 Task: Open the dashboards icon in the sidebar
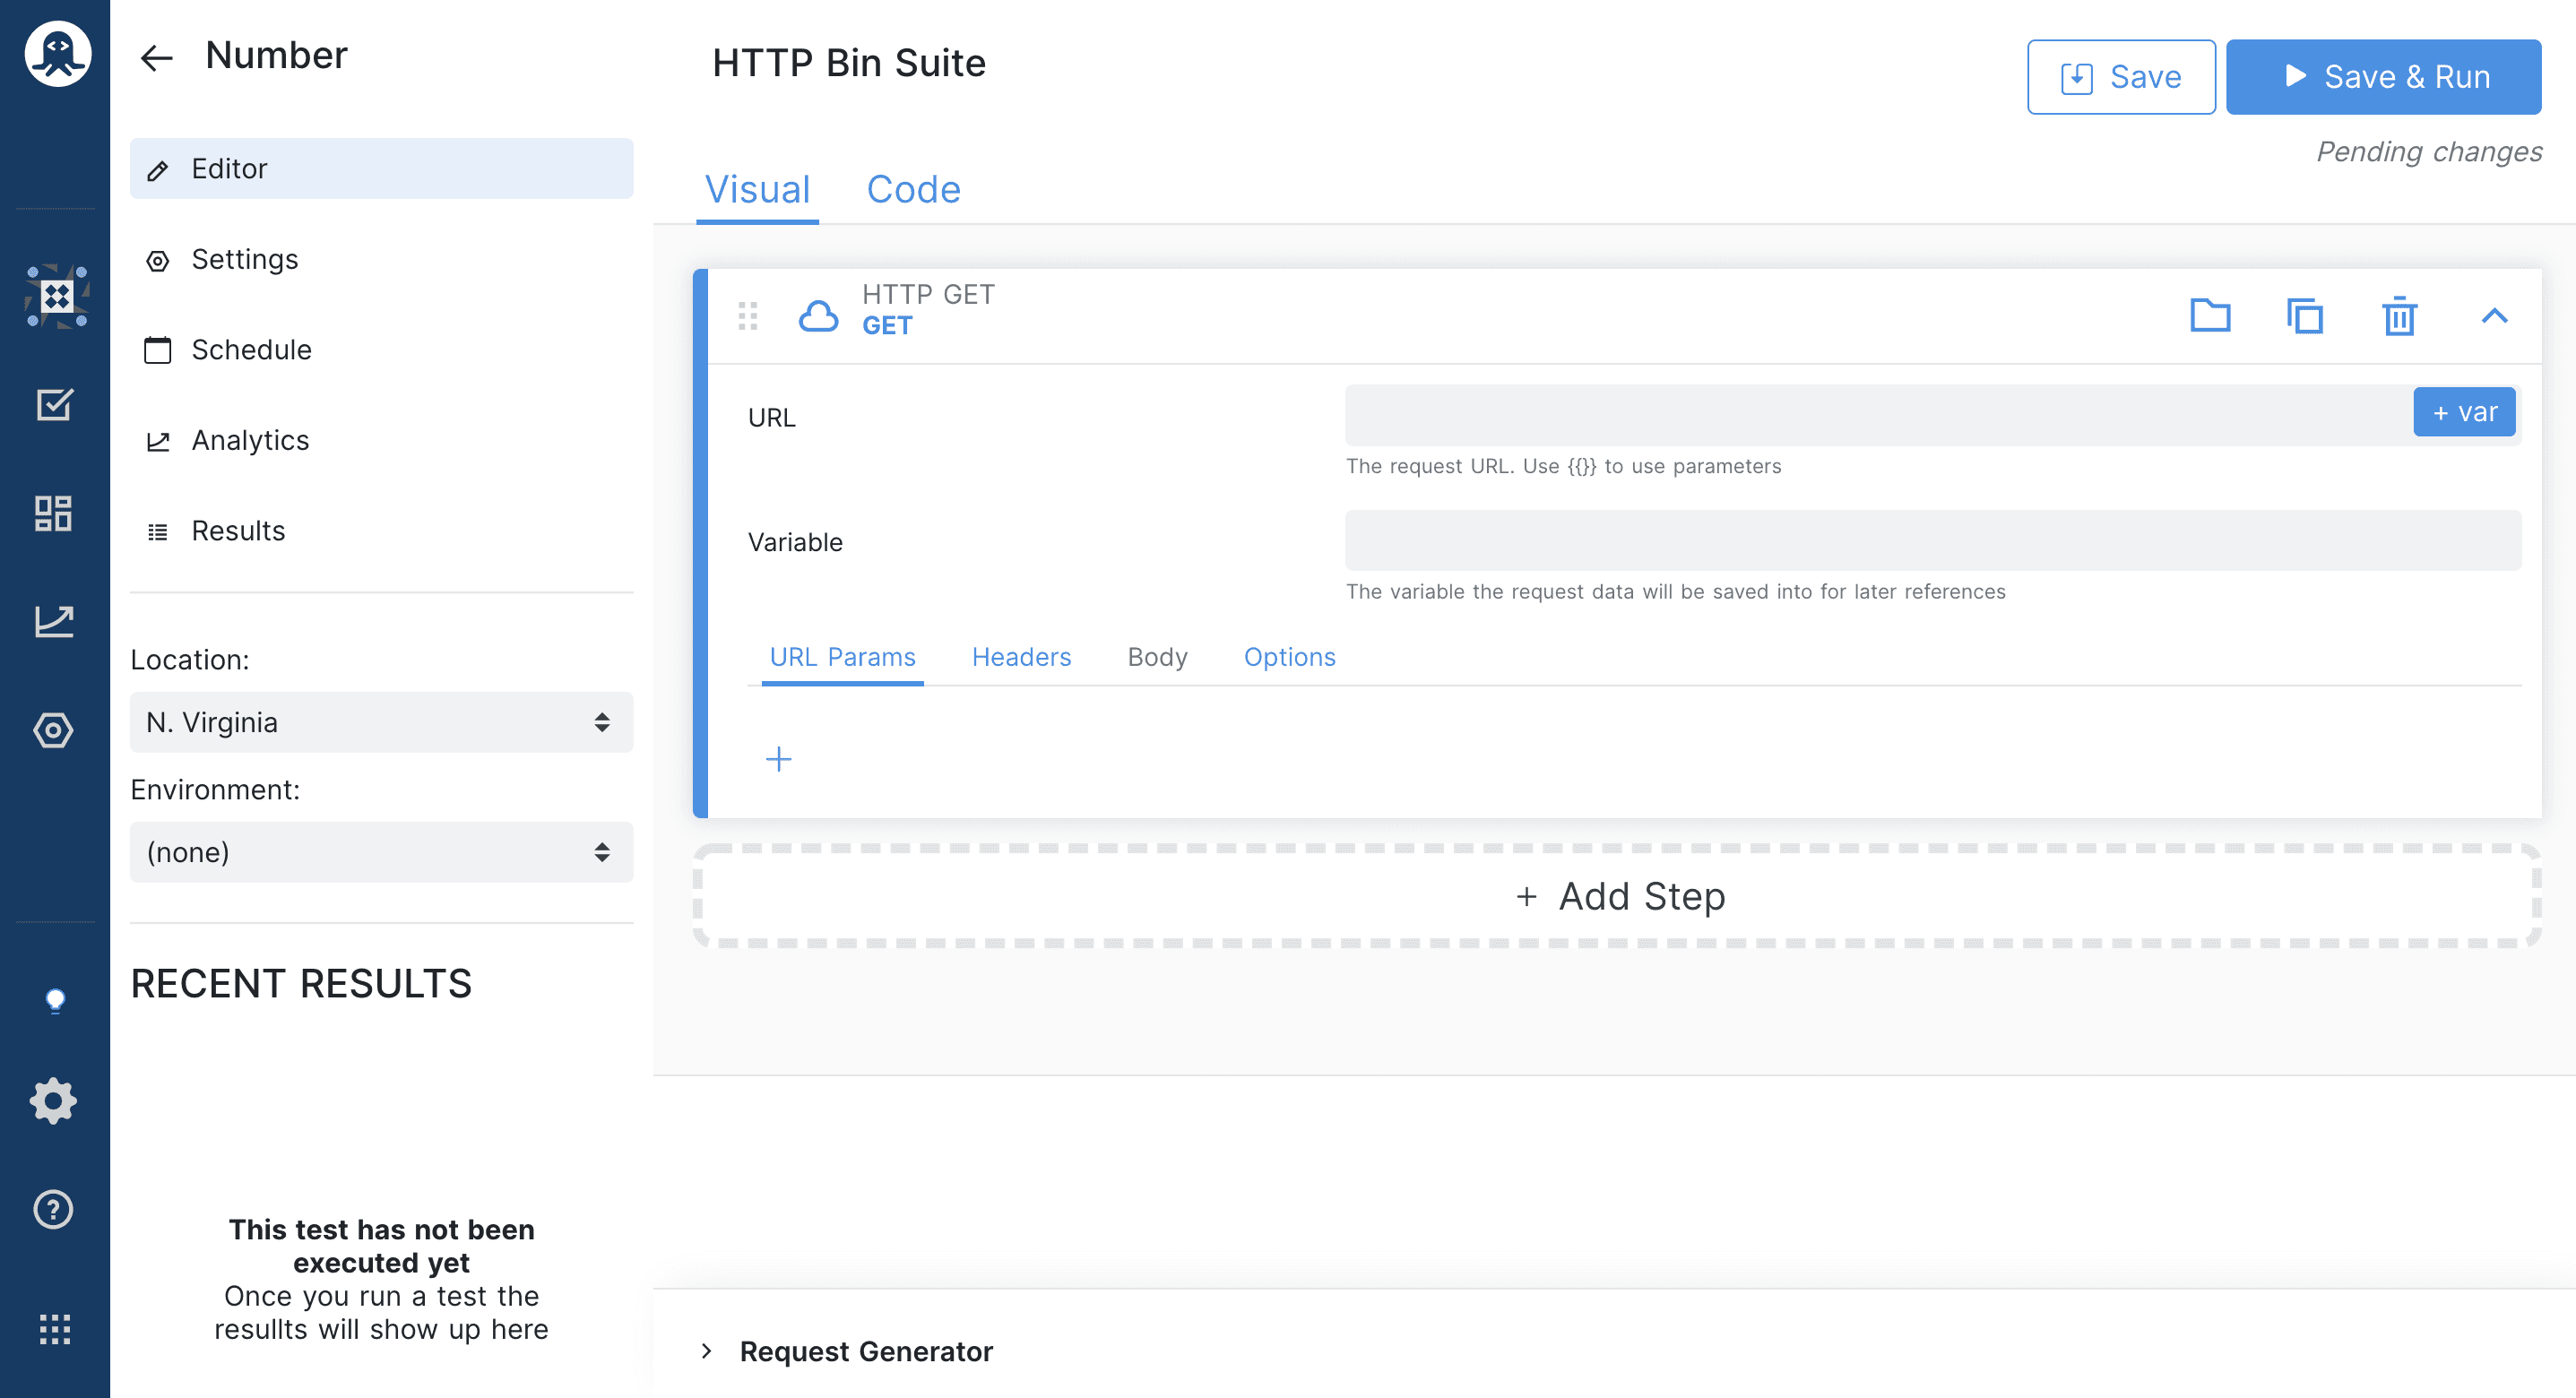point(54,513)
